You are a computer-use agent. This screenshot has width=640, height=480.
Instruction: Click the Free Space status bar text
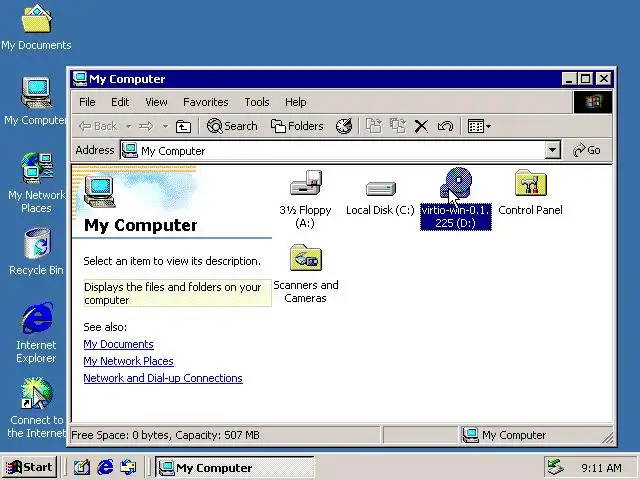(x=165, y=435)
